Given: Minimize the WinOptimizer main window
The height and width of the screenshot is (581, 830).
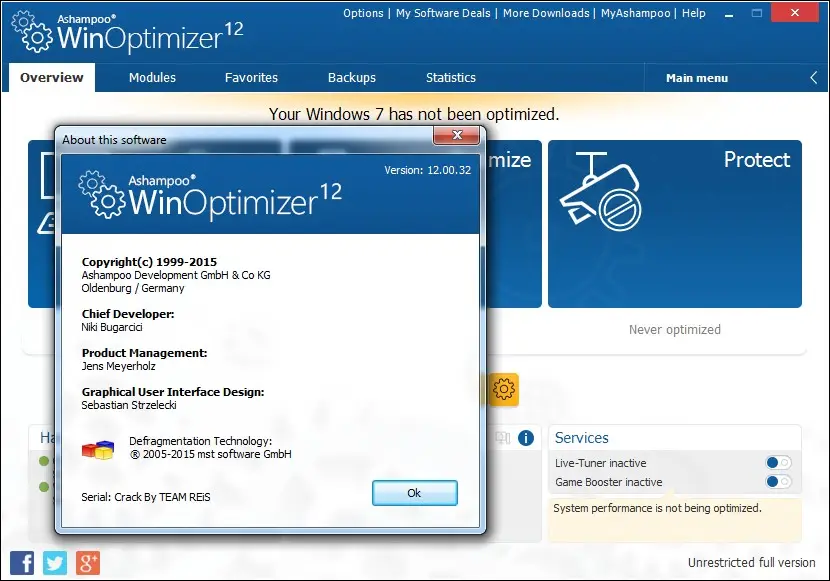Looking at the screenshot, I should point(729,14).
